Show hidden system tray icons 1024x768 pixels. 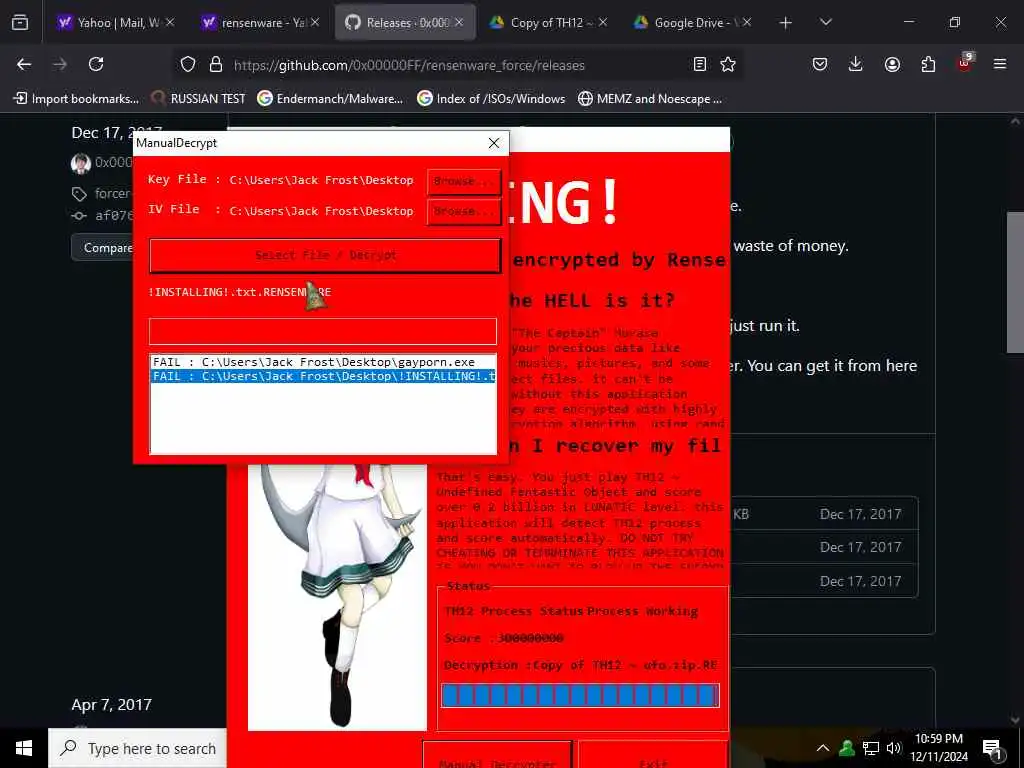tap(823, 748)
